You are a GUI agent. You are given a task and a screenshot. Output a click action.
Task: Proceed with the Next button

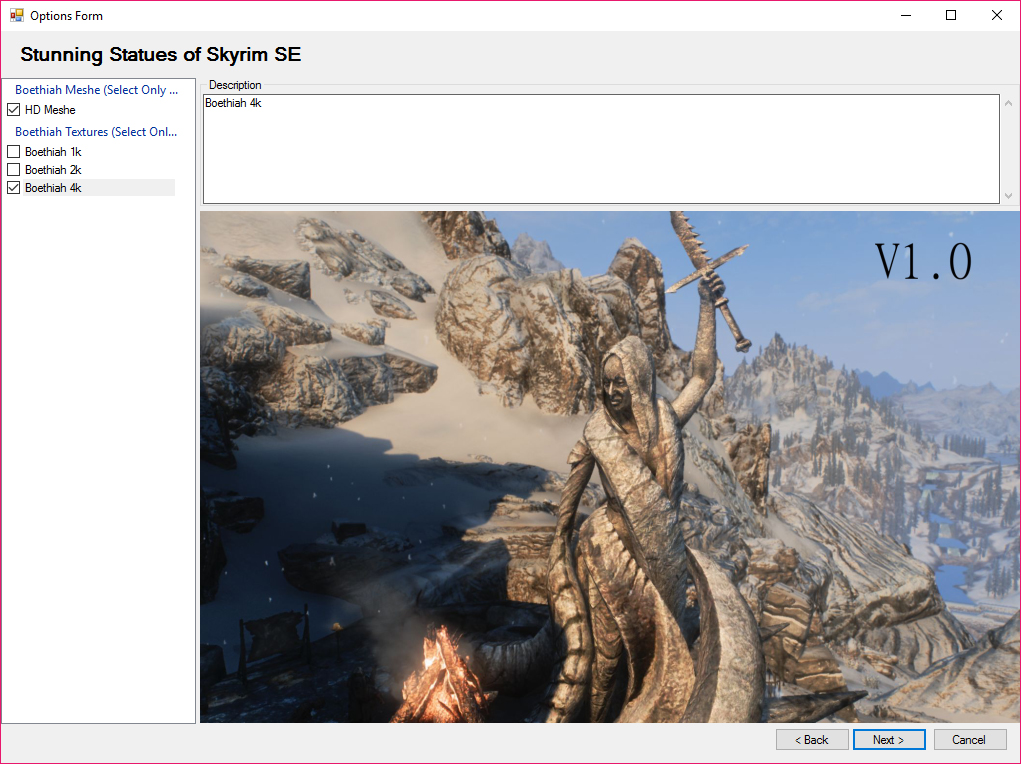click(x=889, y=740)
